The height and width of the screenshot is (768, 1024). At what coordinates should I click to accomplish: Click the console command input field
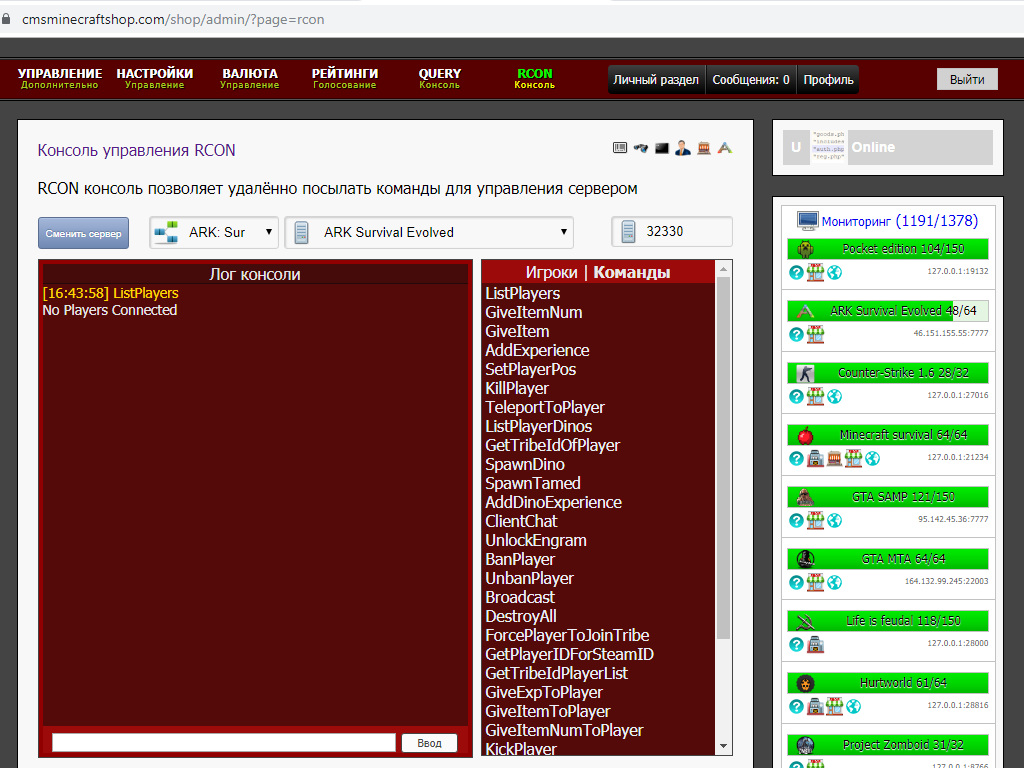click(224, 742)
